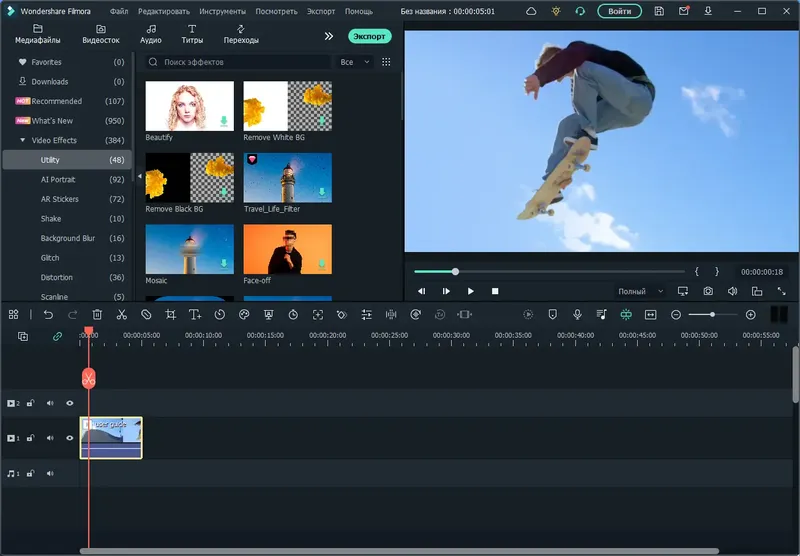This screenshot has width=800, height=556.
Task: Hide video track 2 with its eye icon
Action: (x=70, y=403)
